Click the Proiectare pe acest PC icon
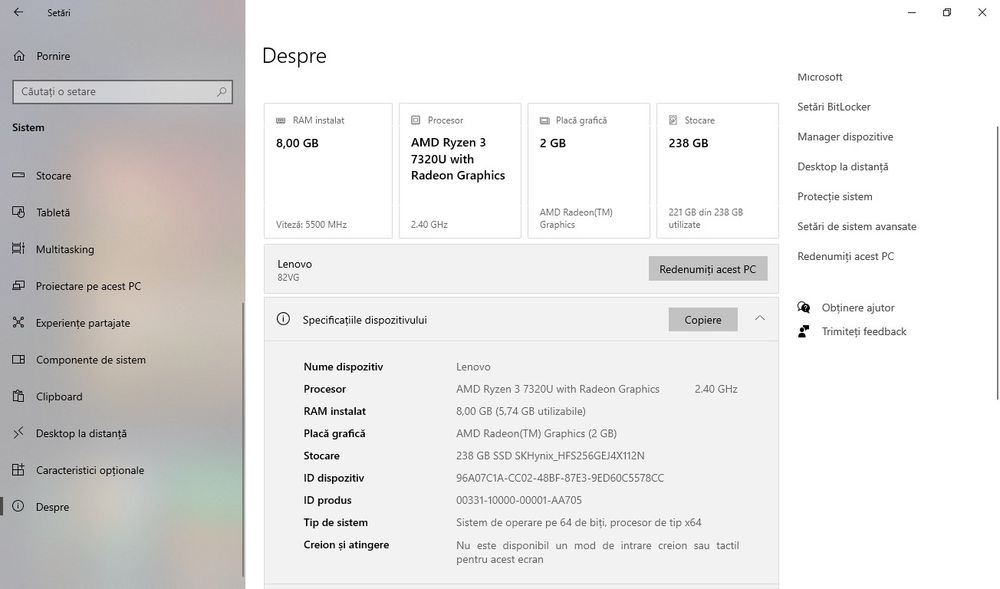This screenshot has width=1000, height=589. pyautogui.click(x=18, y=286)
